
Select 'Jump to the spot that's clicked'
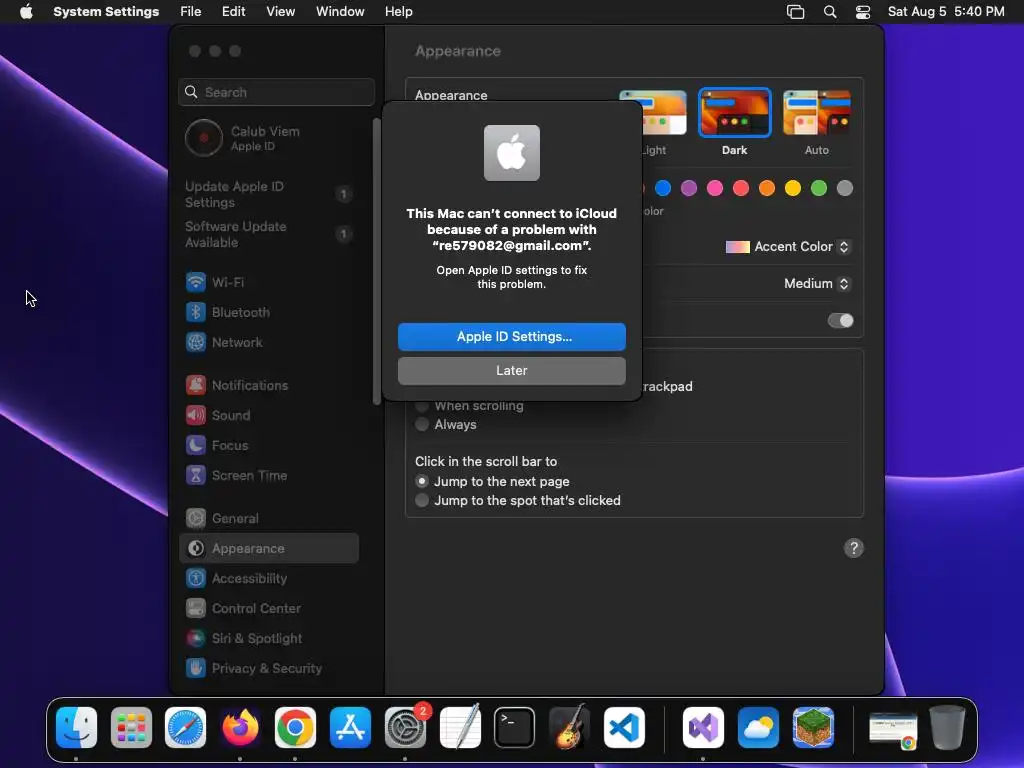(422, 500)
